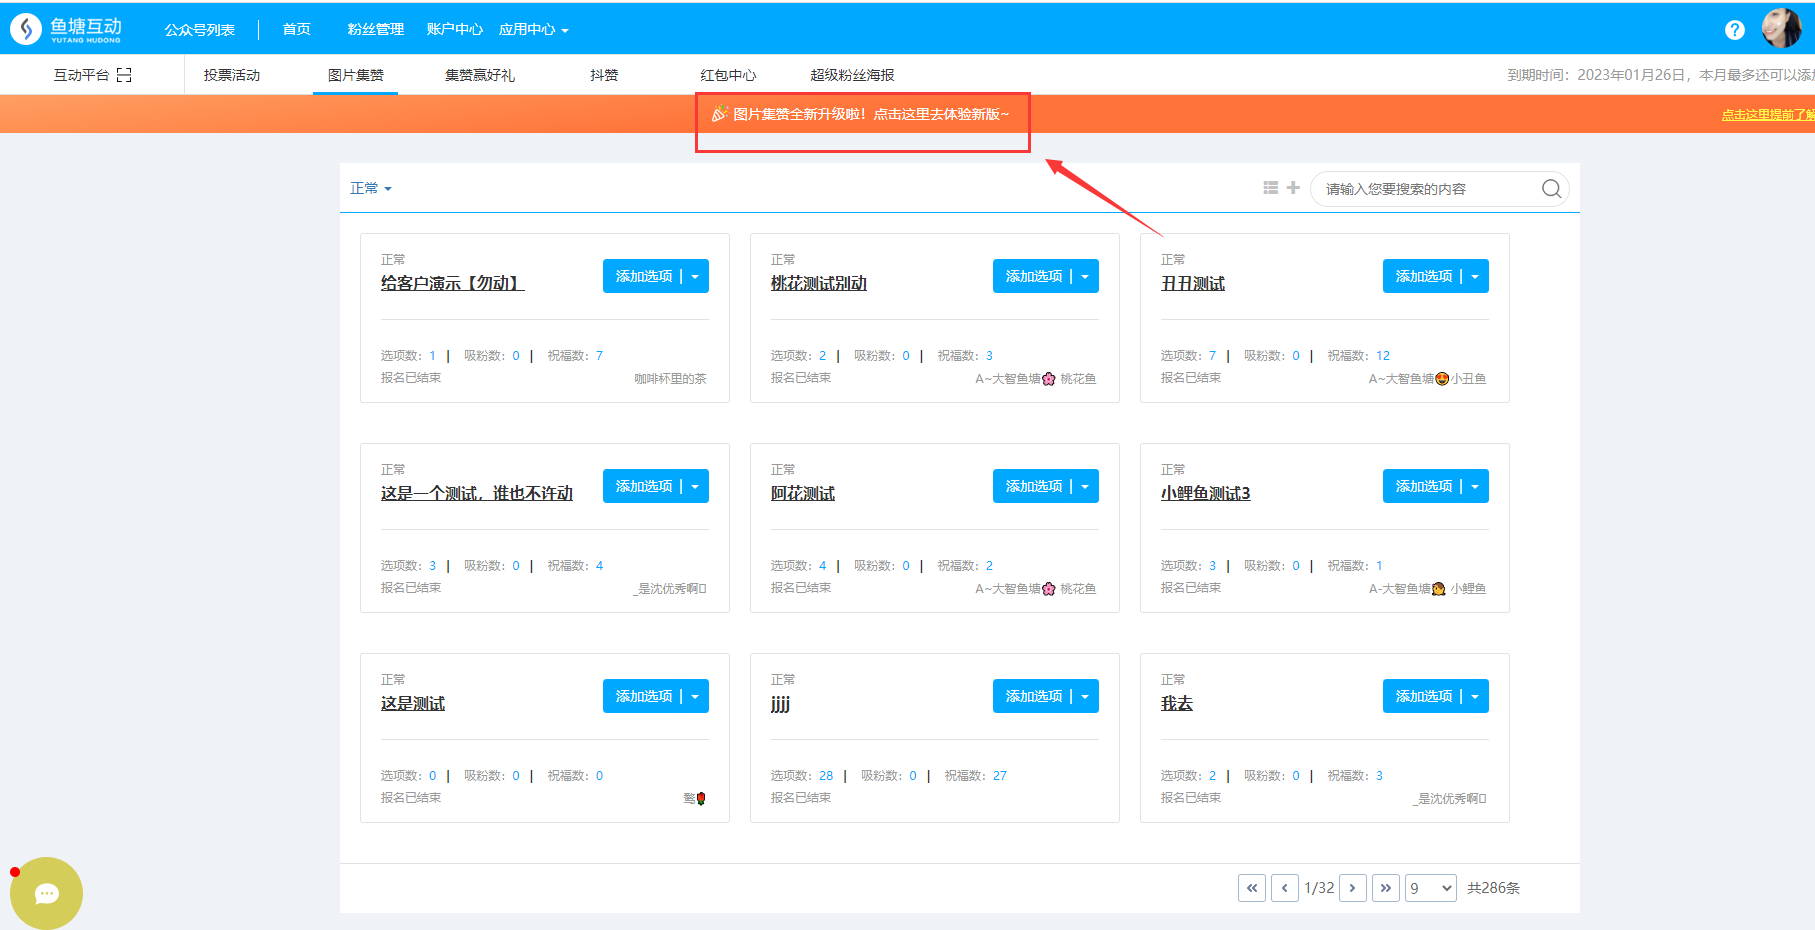Click the search magnifier icon

(x=1551, y=189)
